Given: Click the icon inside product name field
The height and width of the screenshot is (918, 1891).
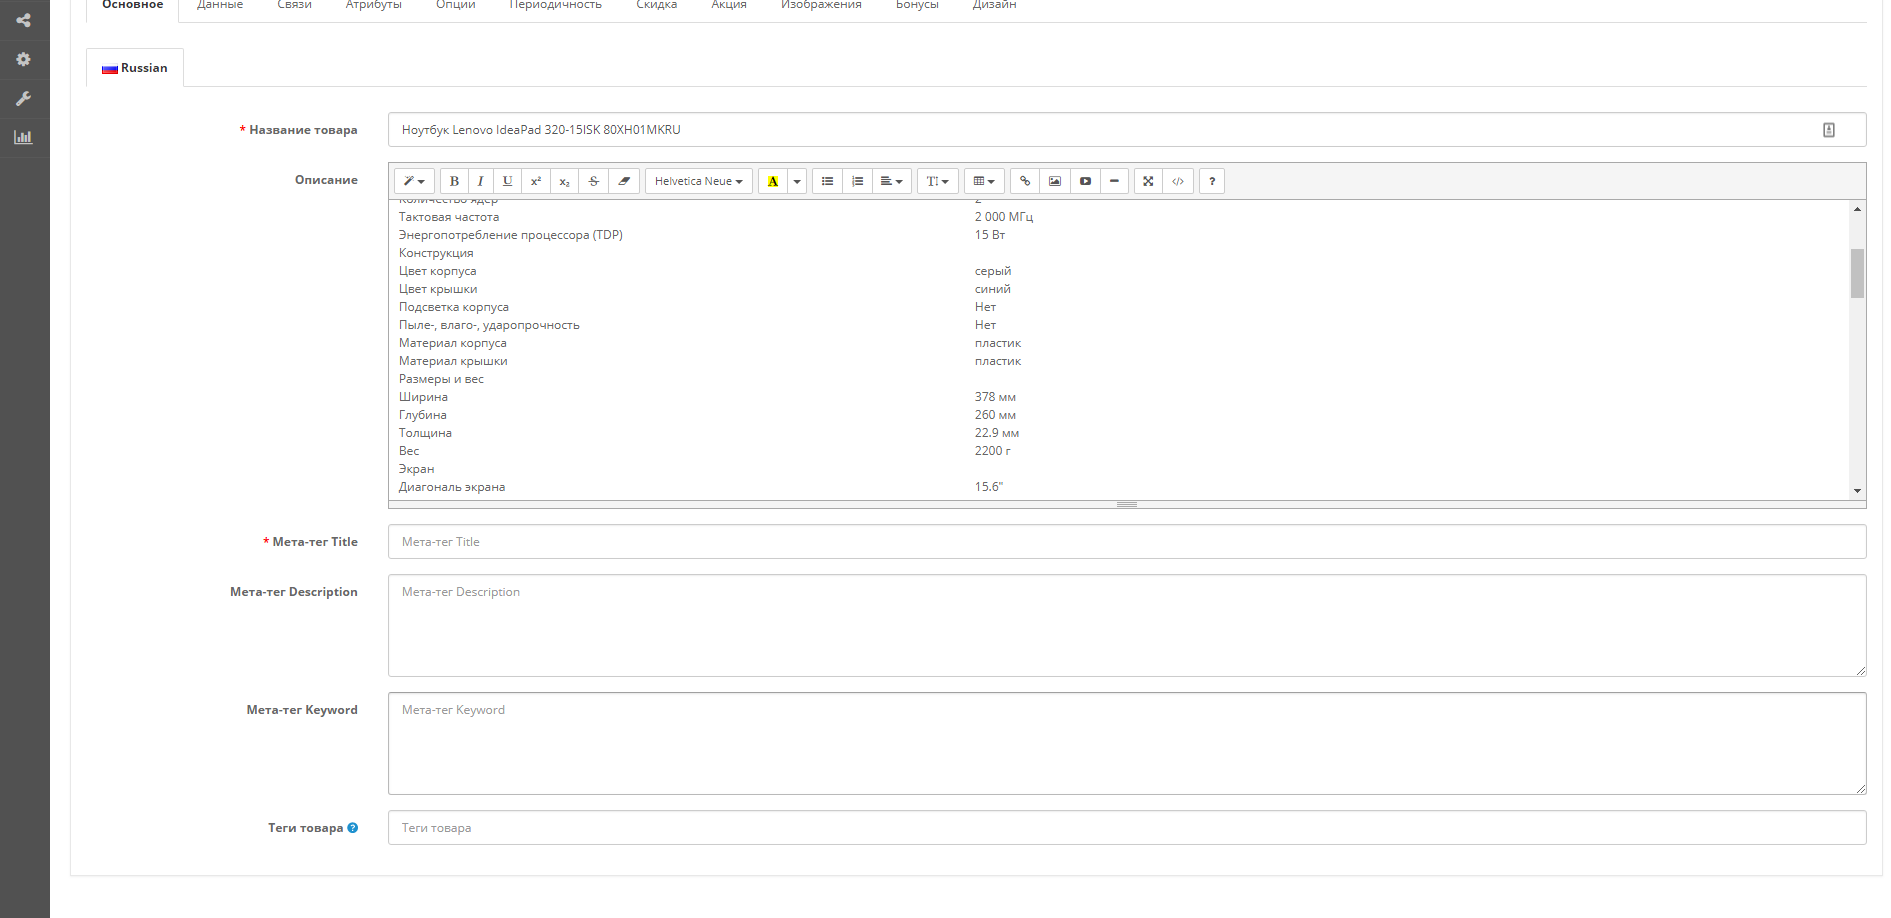Looking at the screenshot, I should click(1829, 130).
